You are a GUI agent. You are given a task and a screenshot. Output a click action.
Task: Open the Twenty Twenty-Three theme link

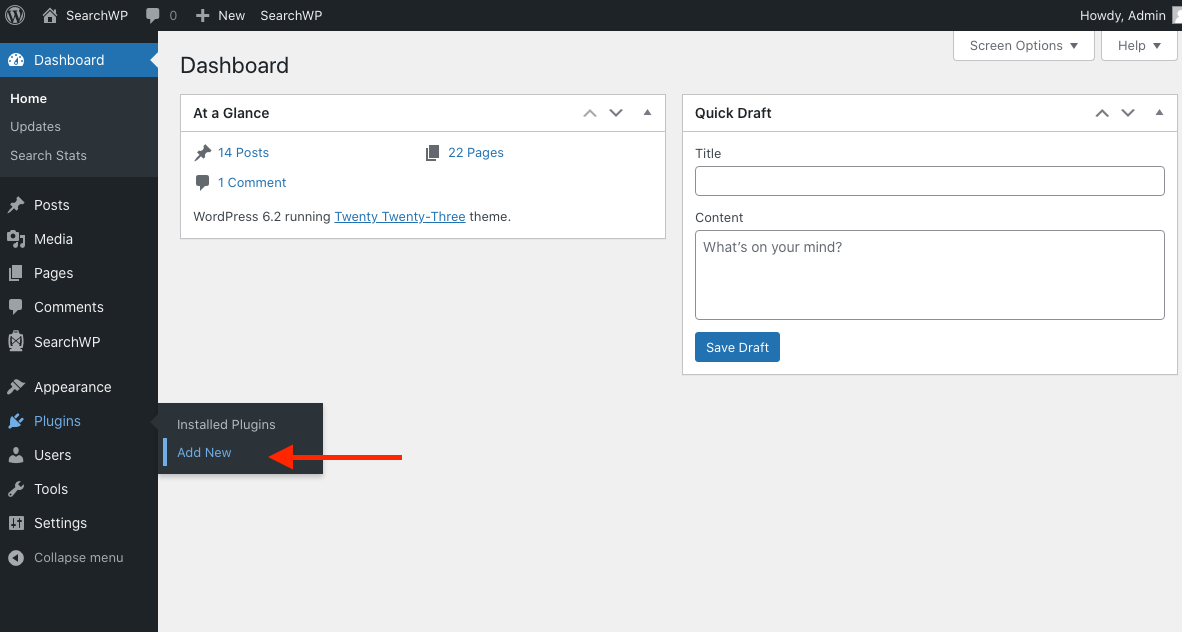(399, 216)
